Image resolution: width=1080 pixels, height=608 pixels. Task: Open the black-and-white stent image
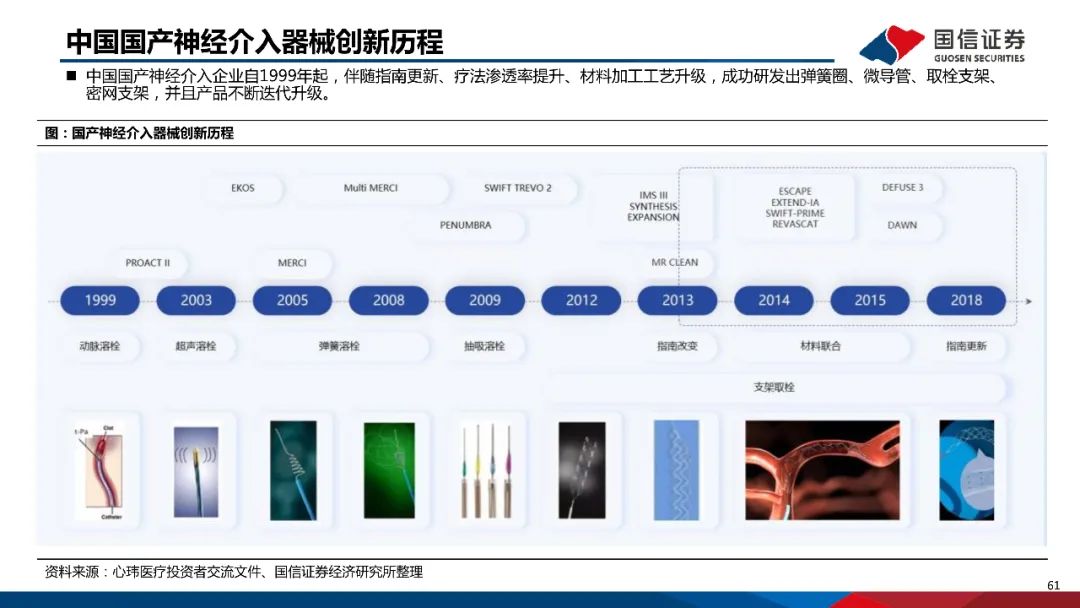[582, 470]
